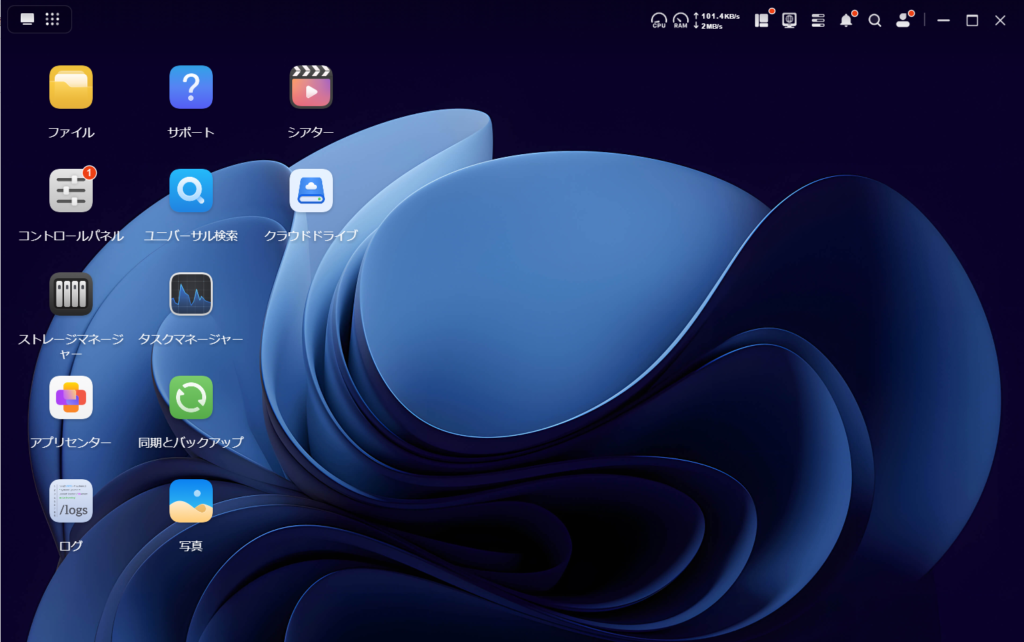
Task: Open ストレージマネージャー storage app
Action: click(71, 294)
